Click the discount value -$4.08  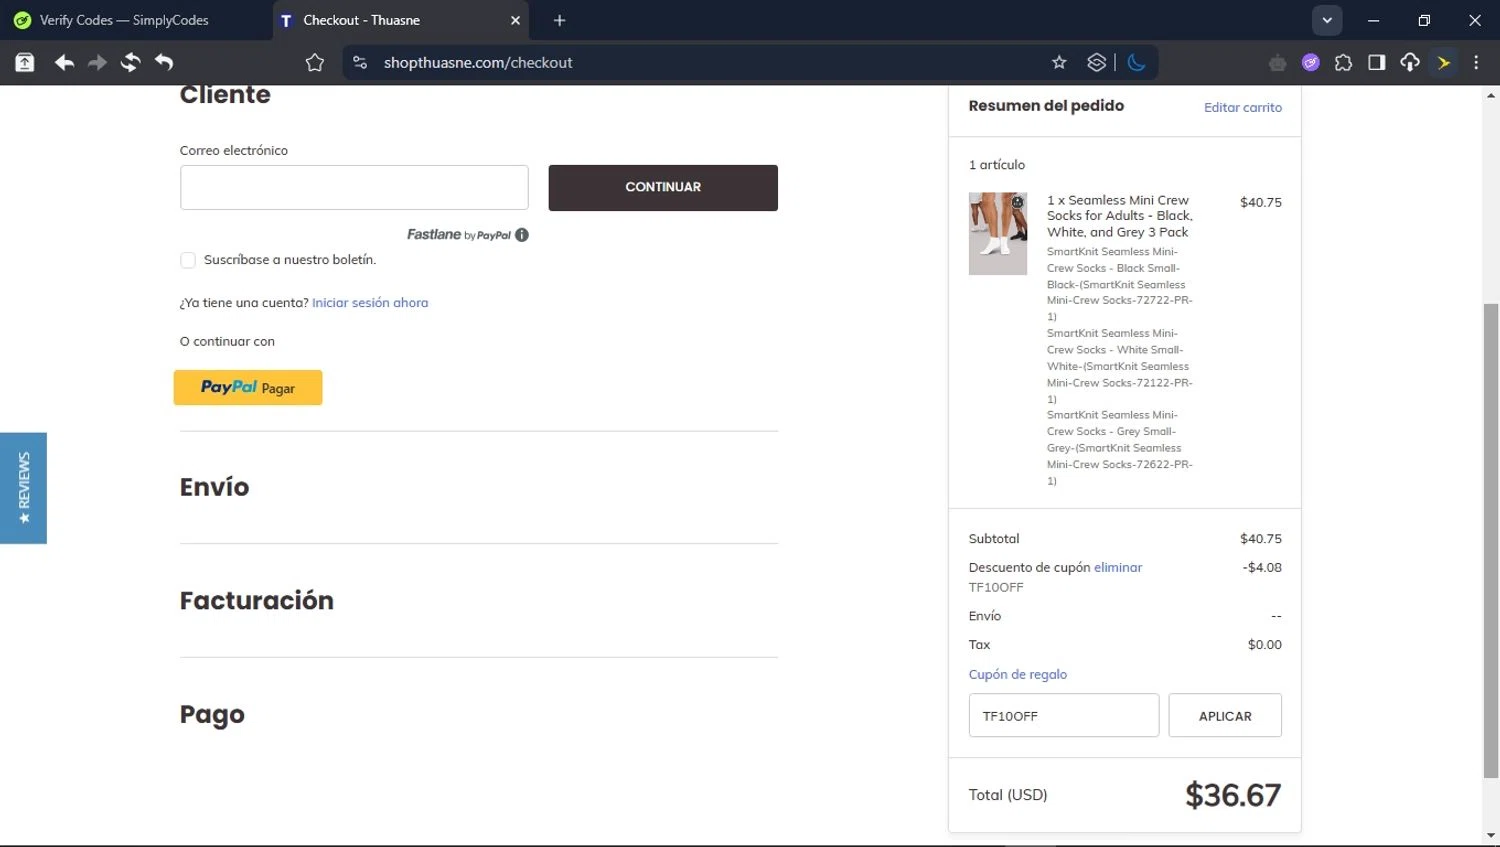point(1262,567)
